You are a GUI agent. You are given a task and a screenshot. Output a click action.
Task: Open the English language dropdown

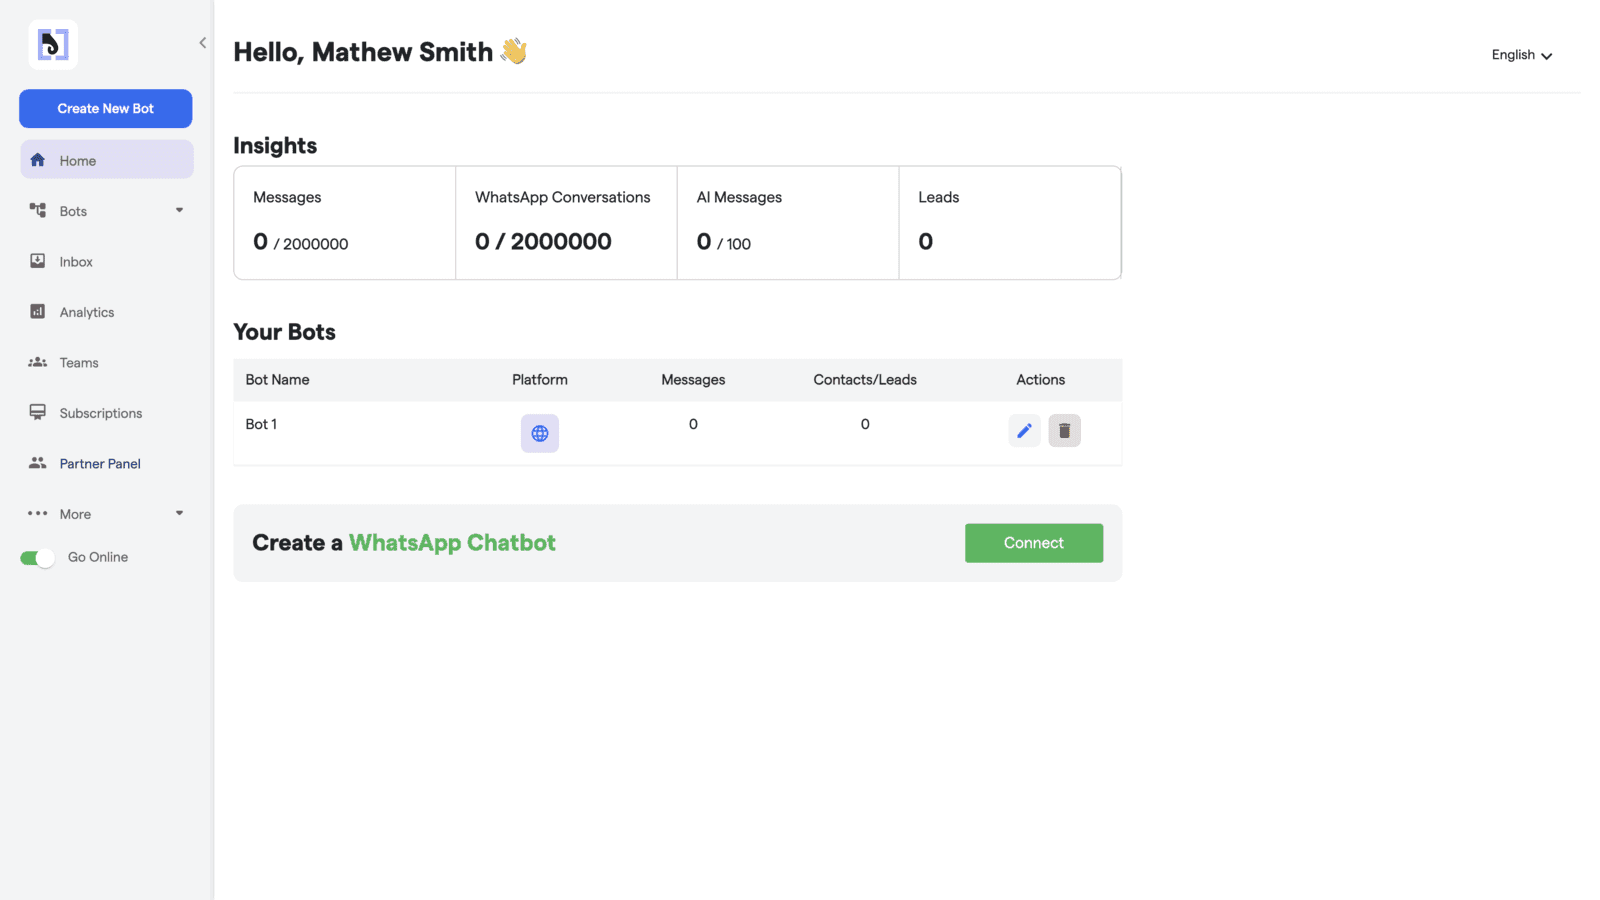pyautogui.click(x=1521, y=55)
